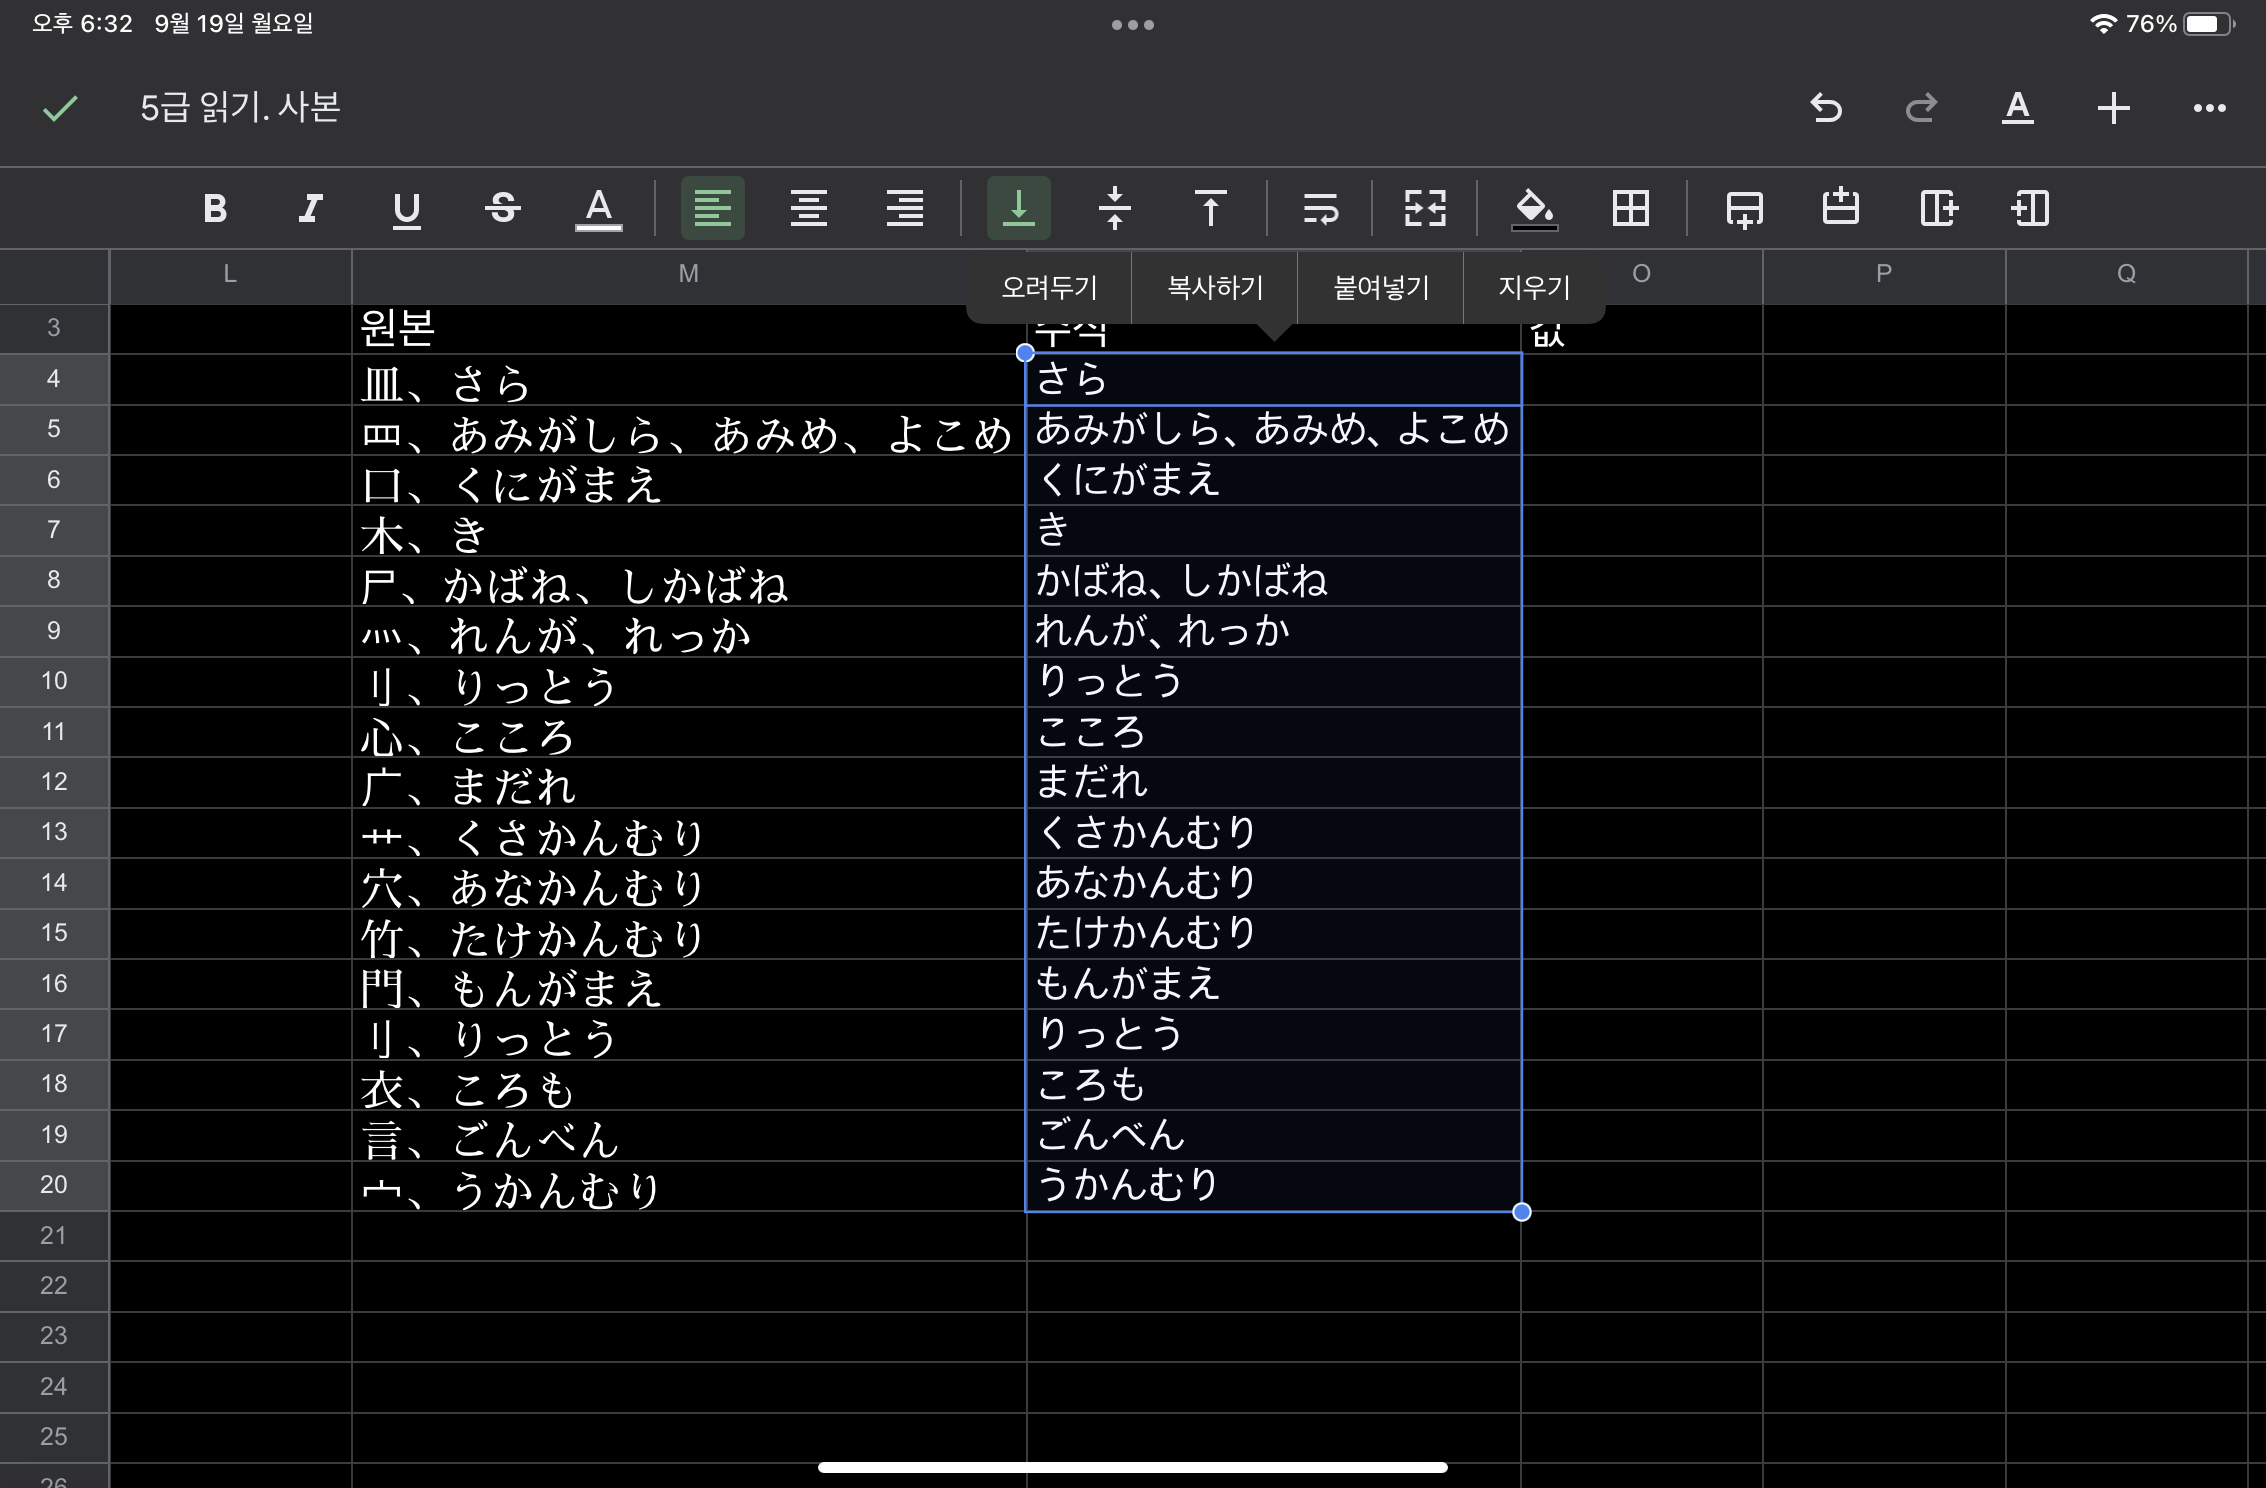Center align the cell text horizontally
2266x1488 pixels.
coord(808,208)
